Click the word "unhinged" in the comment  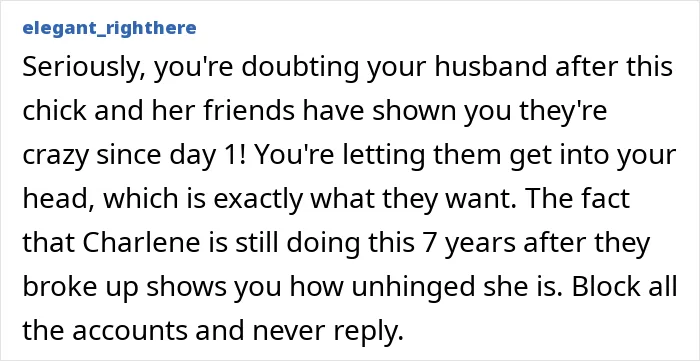[413, 288]
